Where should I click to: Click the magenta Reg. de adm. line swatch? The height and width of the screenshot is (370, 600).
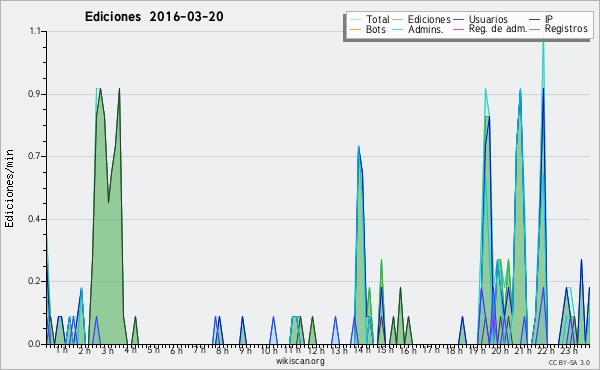pos(458,29)
